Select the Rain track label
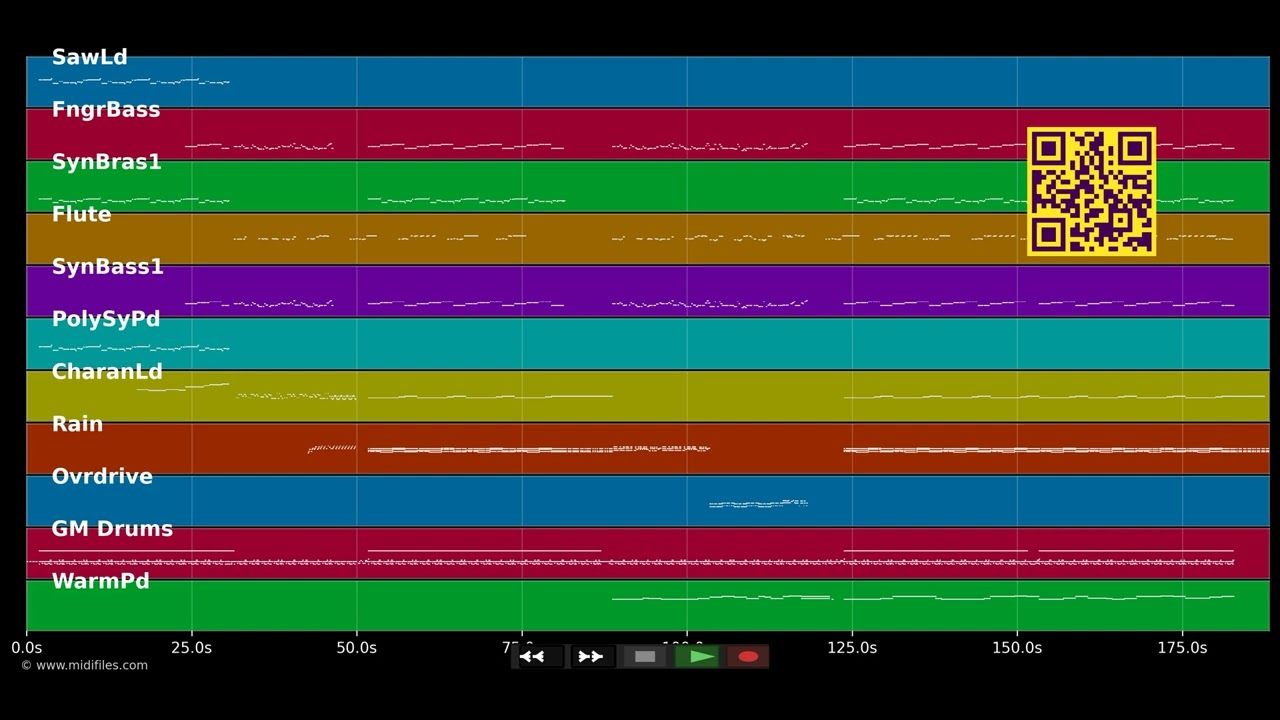Image resolution: width=1280 pixels, height=720 pixels. point(77,424)
